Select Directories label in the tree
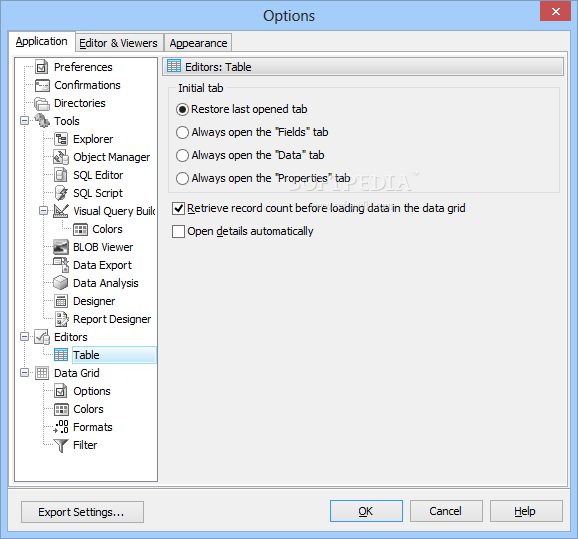Screen dimensions: 578x539 pos(80,103)
